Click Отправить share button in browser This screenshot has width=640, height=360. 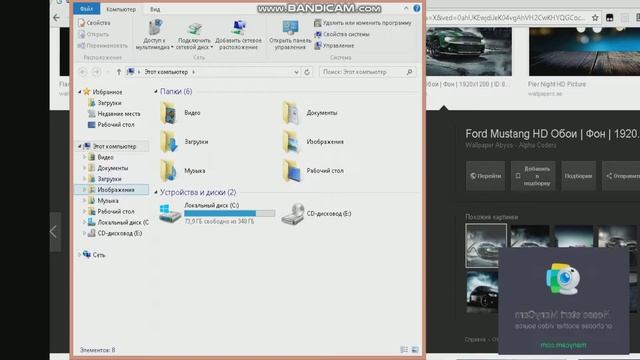coord(621,176)
